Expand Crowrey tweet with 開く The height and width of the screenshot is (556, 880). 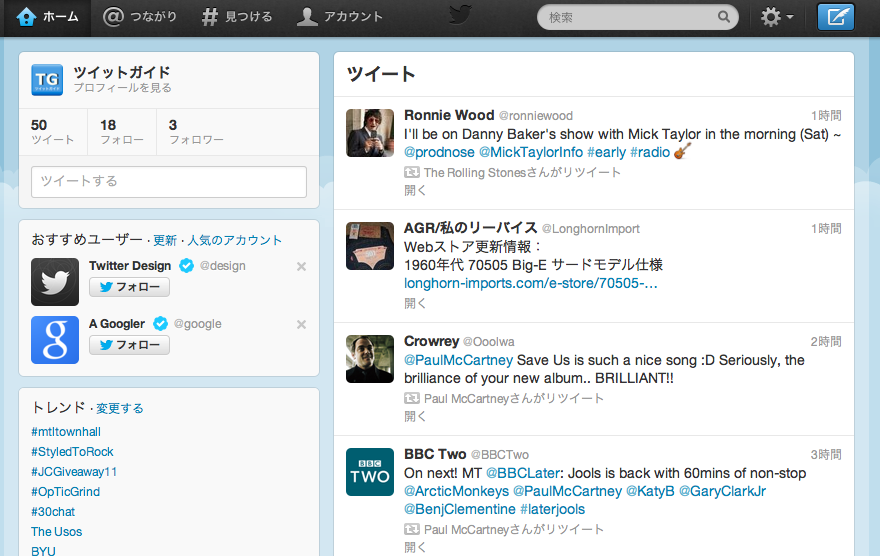click(415, 416)
